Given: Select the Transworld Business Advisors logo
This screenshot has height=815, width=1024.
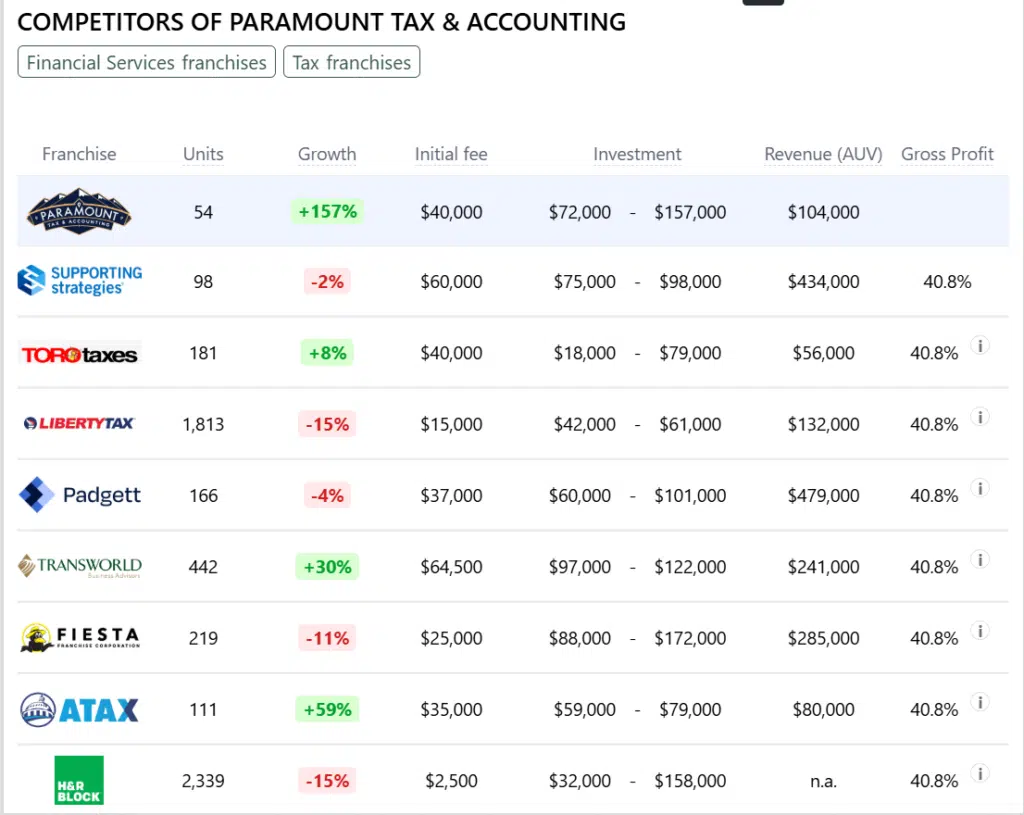Looking at the screenshot, I should (80, 567).
